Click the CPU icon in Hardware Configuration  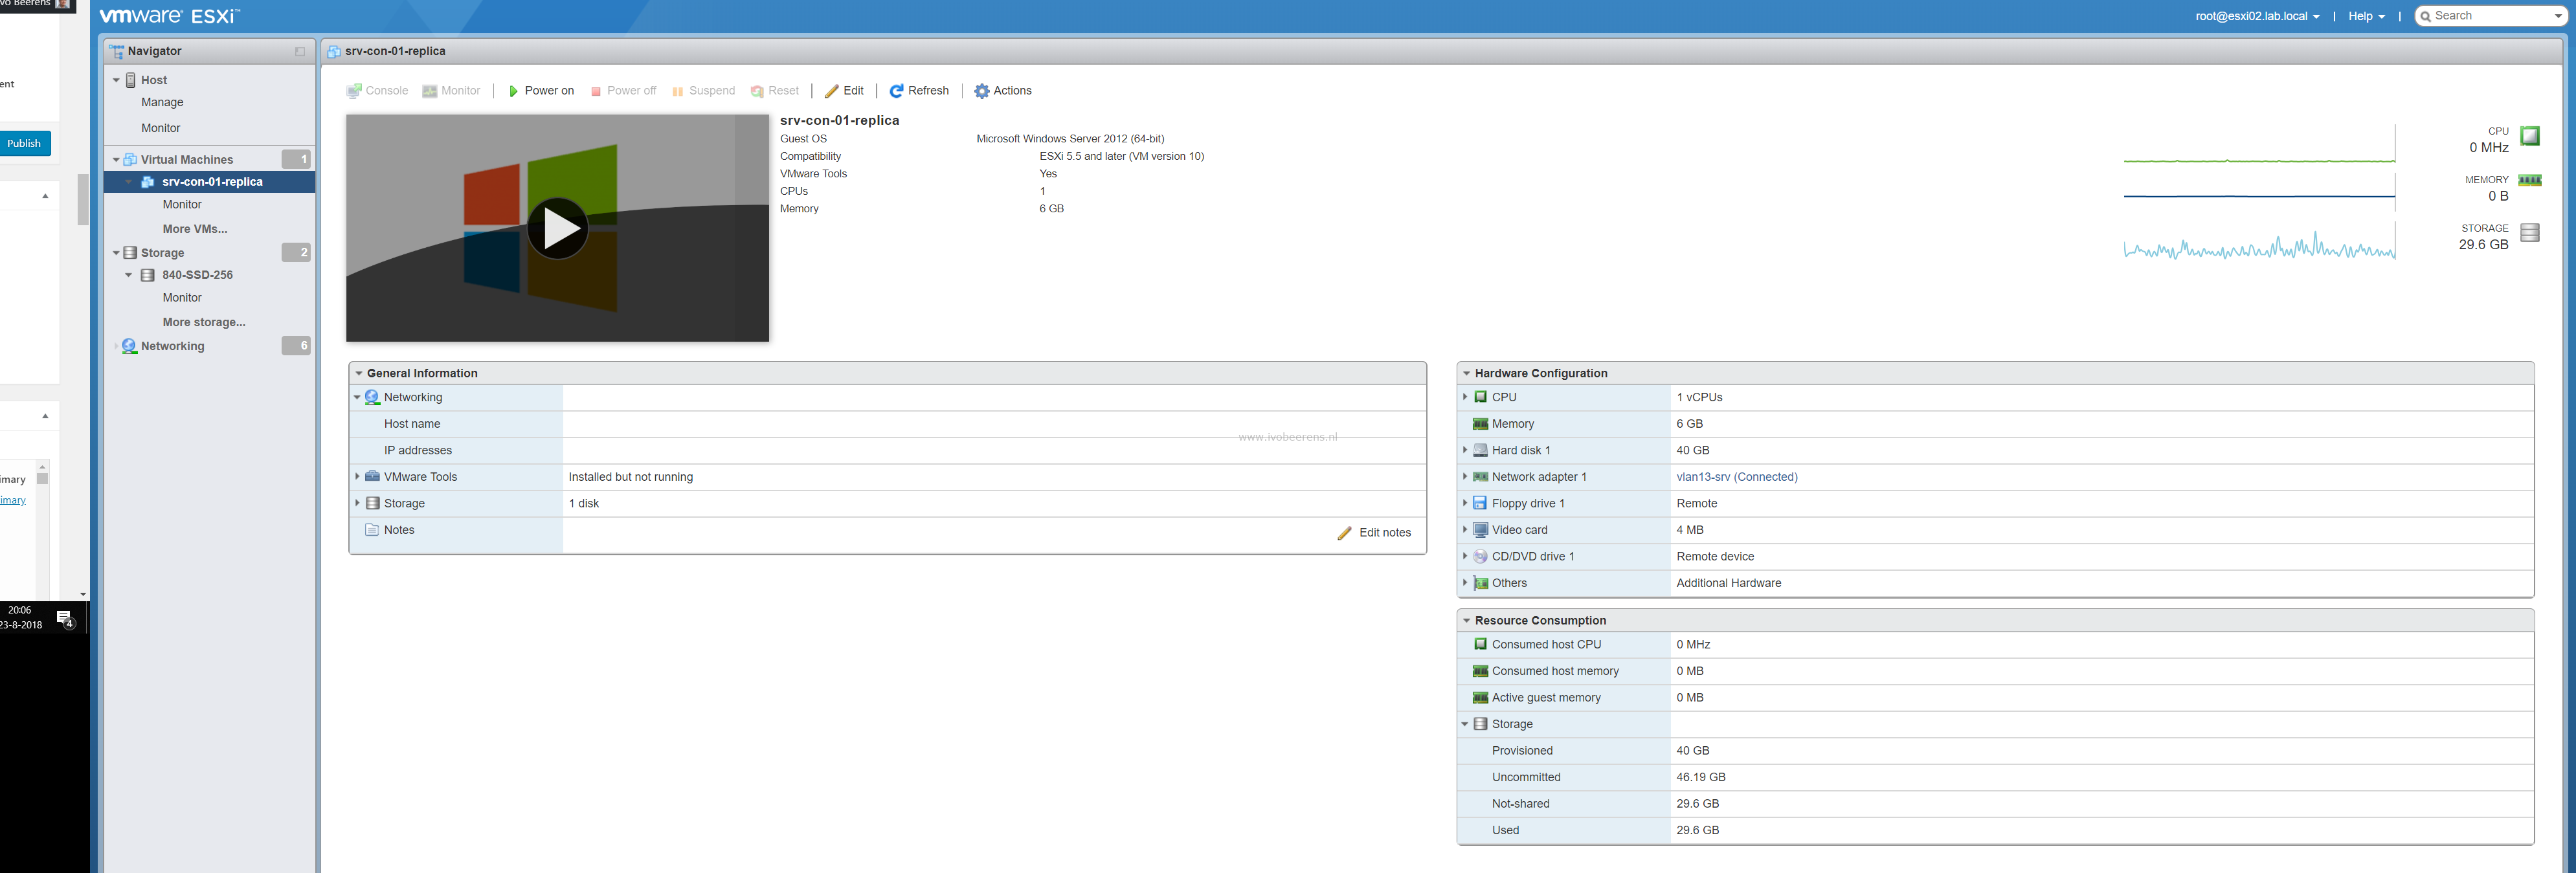click(1480, 397)
